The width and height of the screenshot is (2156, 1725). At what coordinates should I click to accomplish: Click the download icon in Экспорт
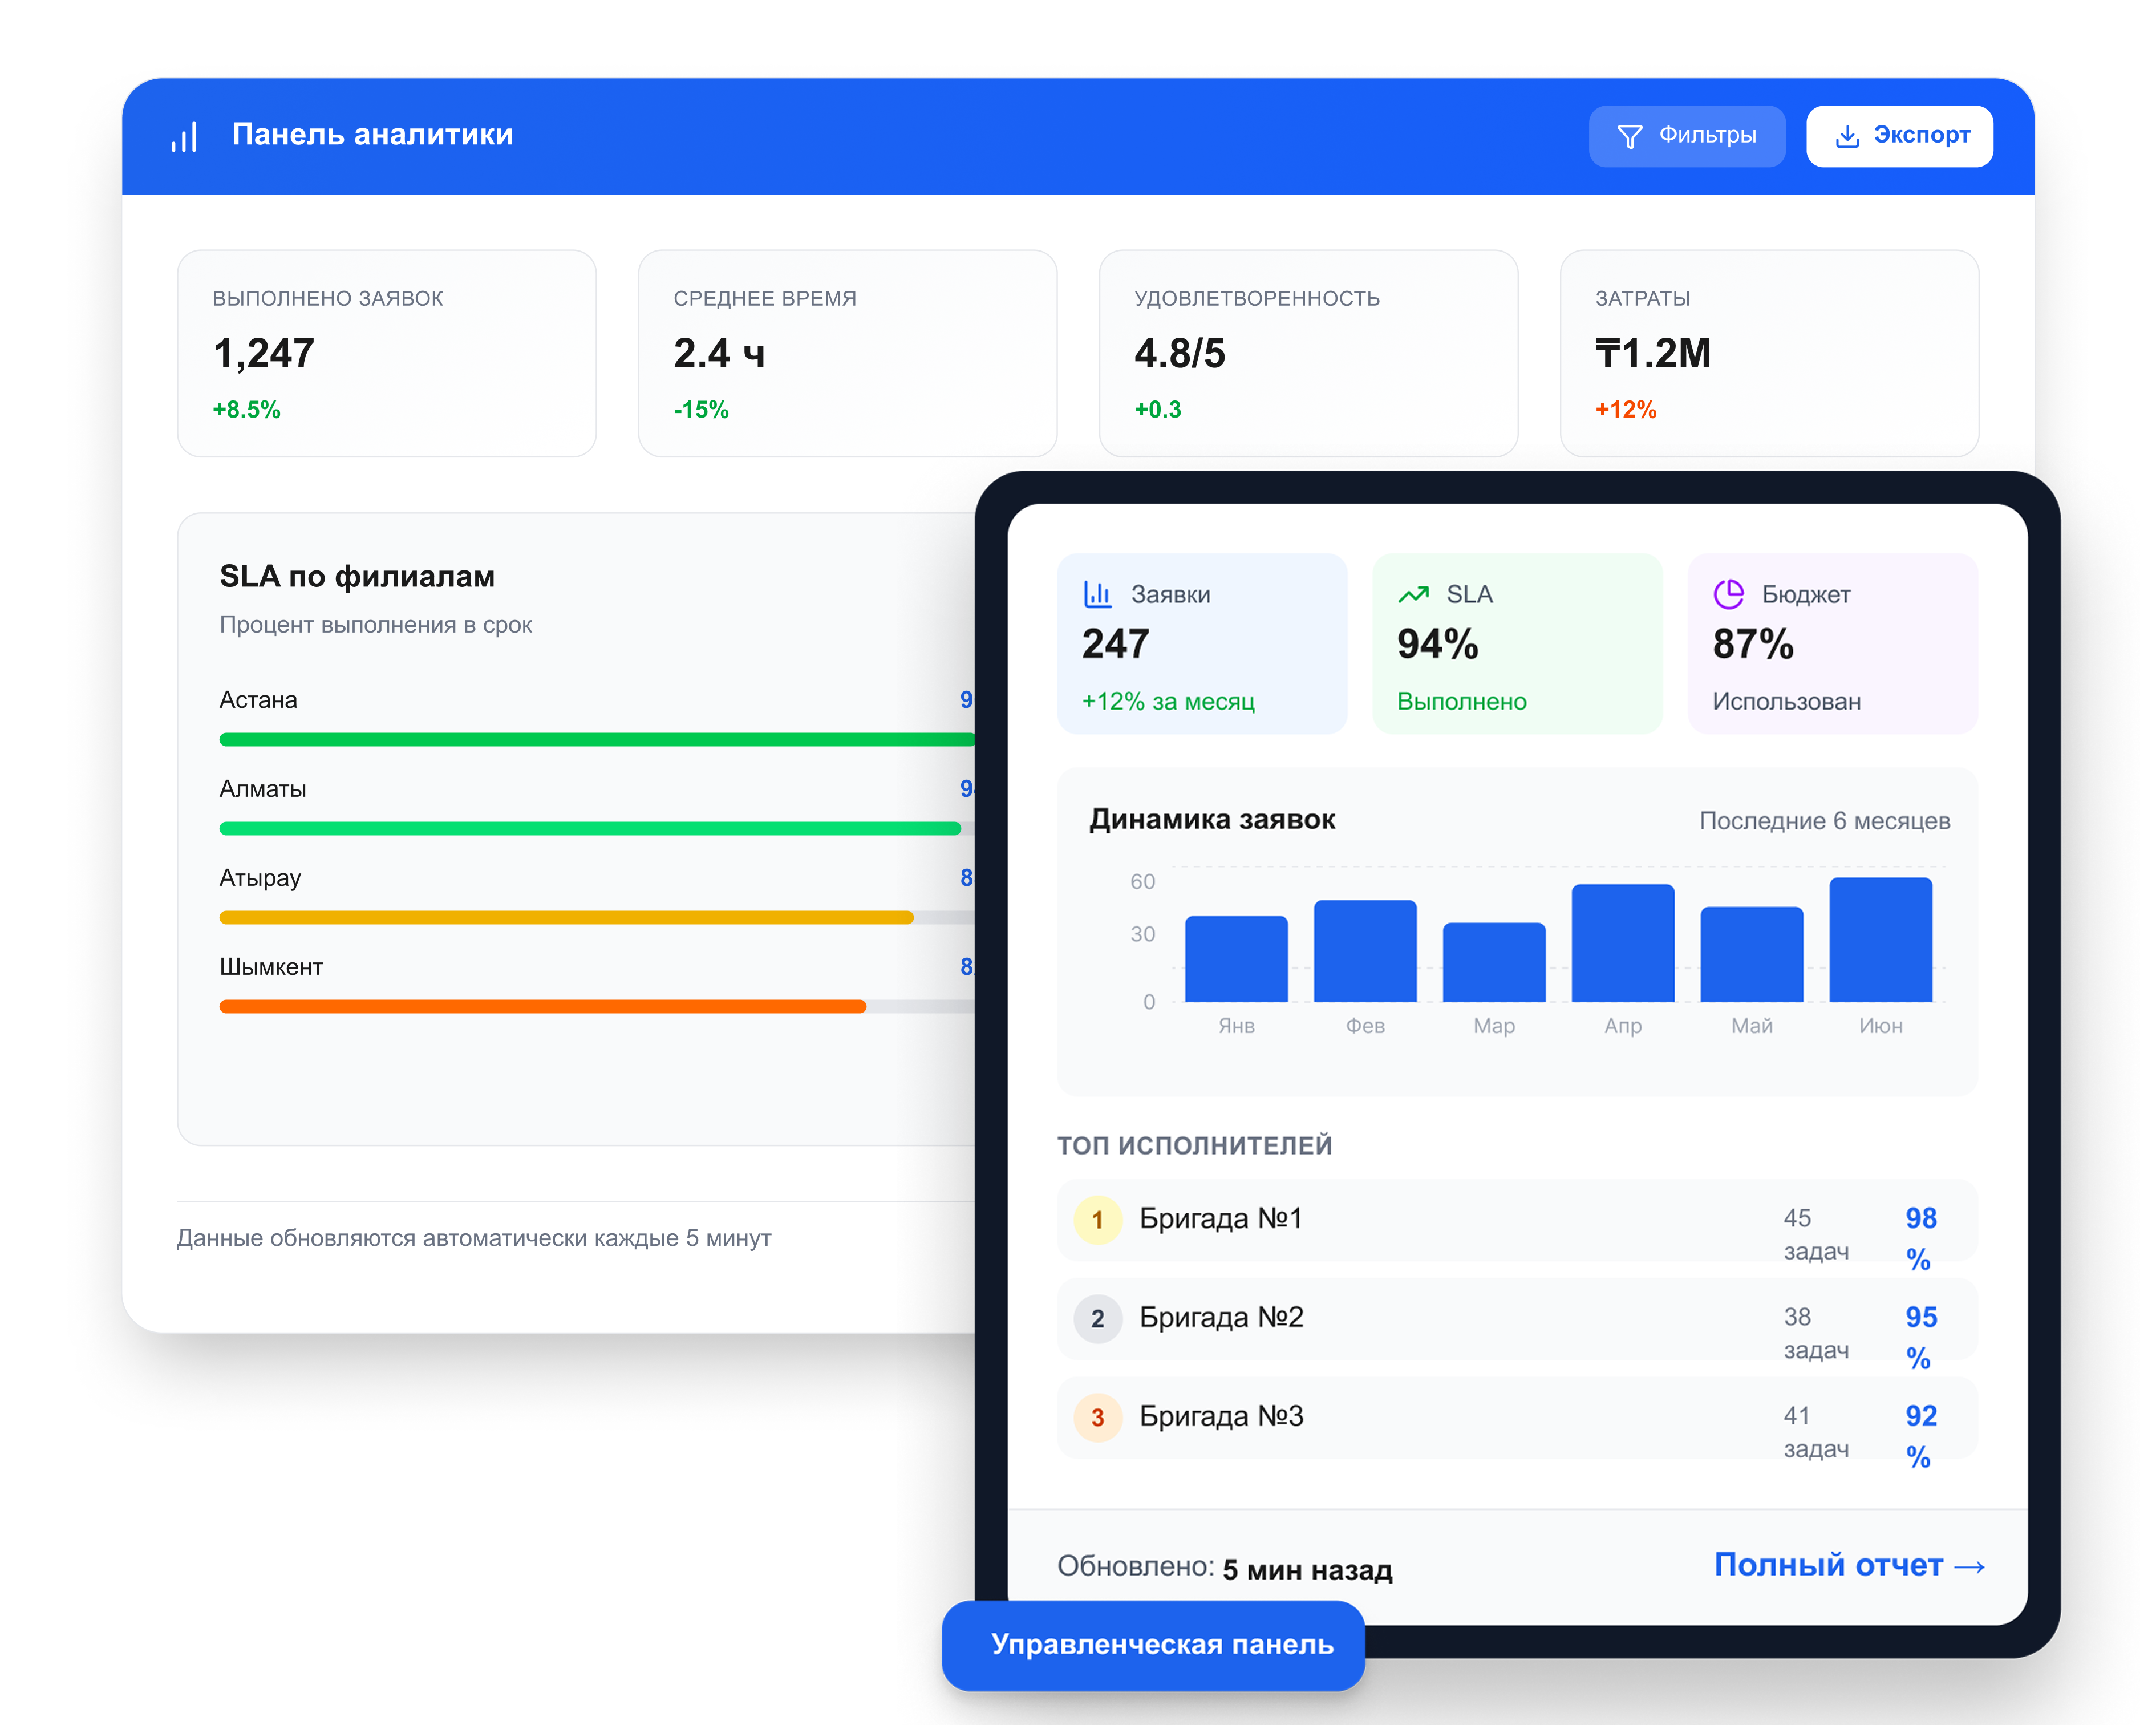[1846, 136]
